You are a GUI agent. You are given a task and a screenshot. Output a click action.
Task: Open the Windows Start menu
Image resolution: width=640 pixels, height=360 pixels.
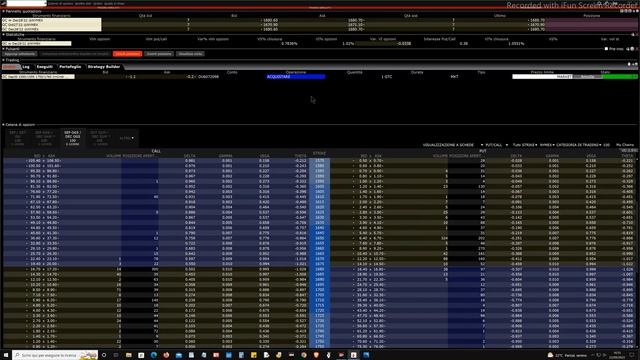[6, 355]
